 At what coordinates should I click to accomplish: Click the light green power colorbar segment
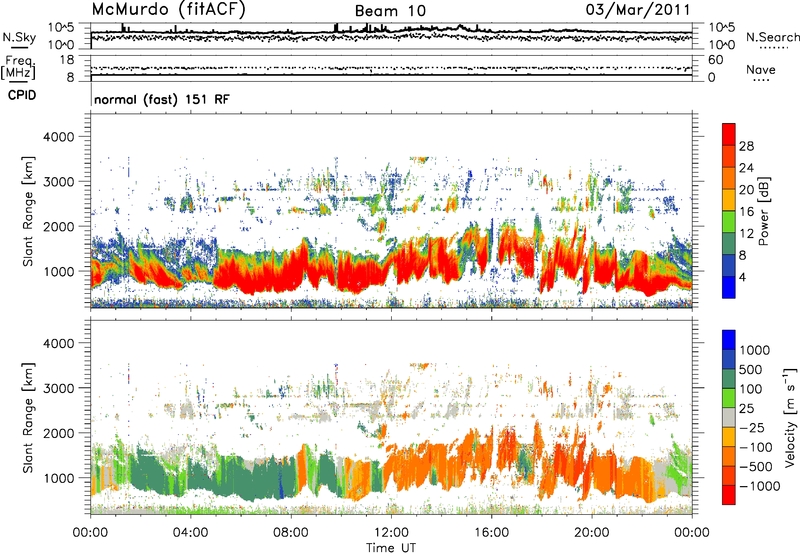tap(729, 221)
